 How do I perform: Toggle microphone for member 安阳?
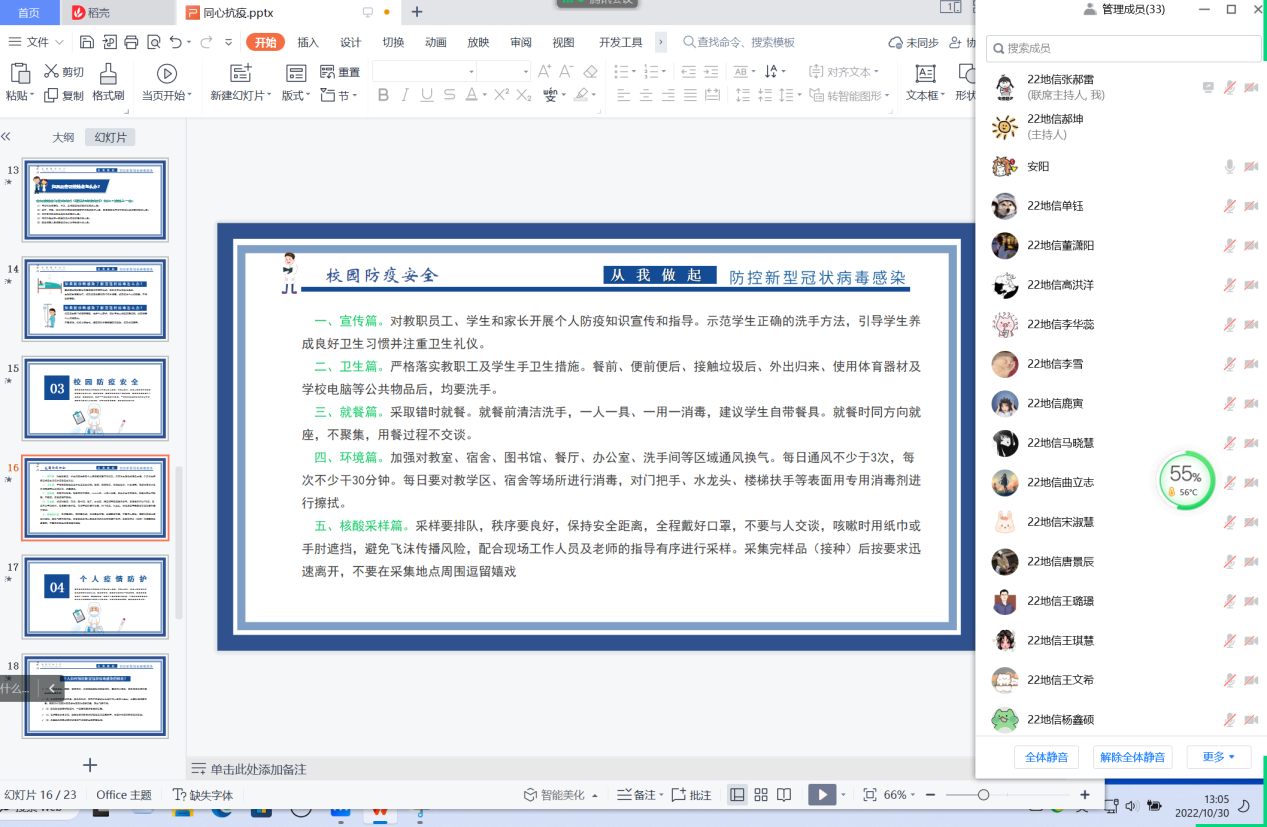coord(1230,167)
